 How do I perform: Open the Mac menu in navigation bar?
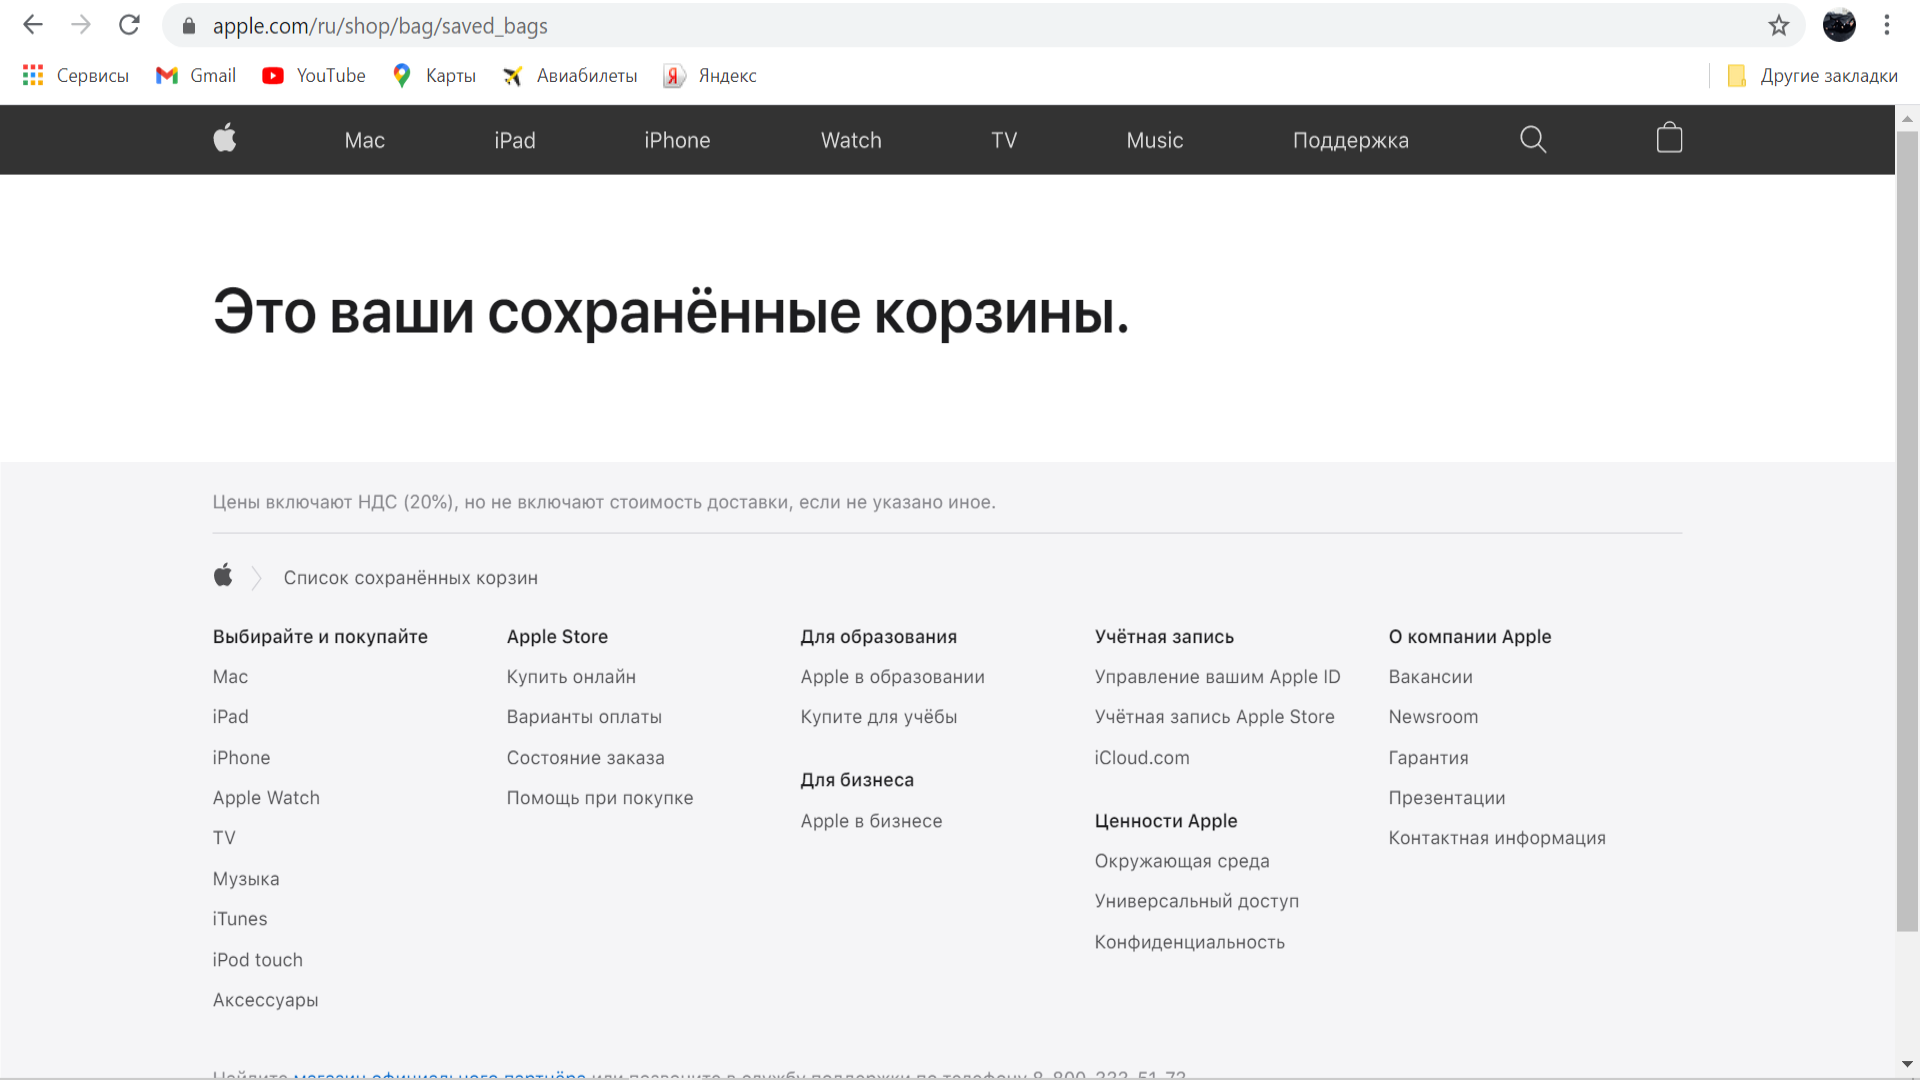pyautogui.click(x=365, y=141)
